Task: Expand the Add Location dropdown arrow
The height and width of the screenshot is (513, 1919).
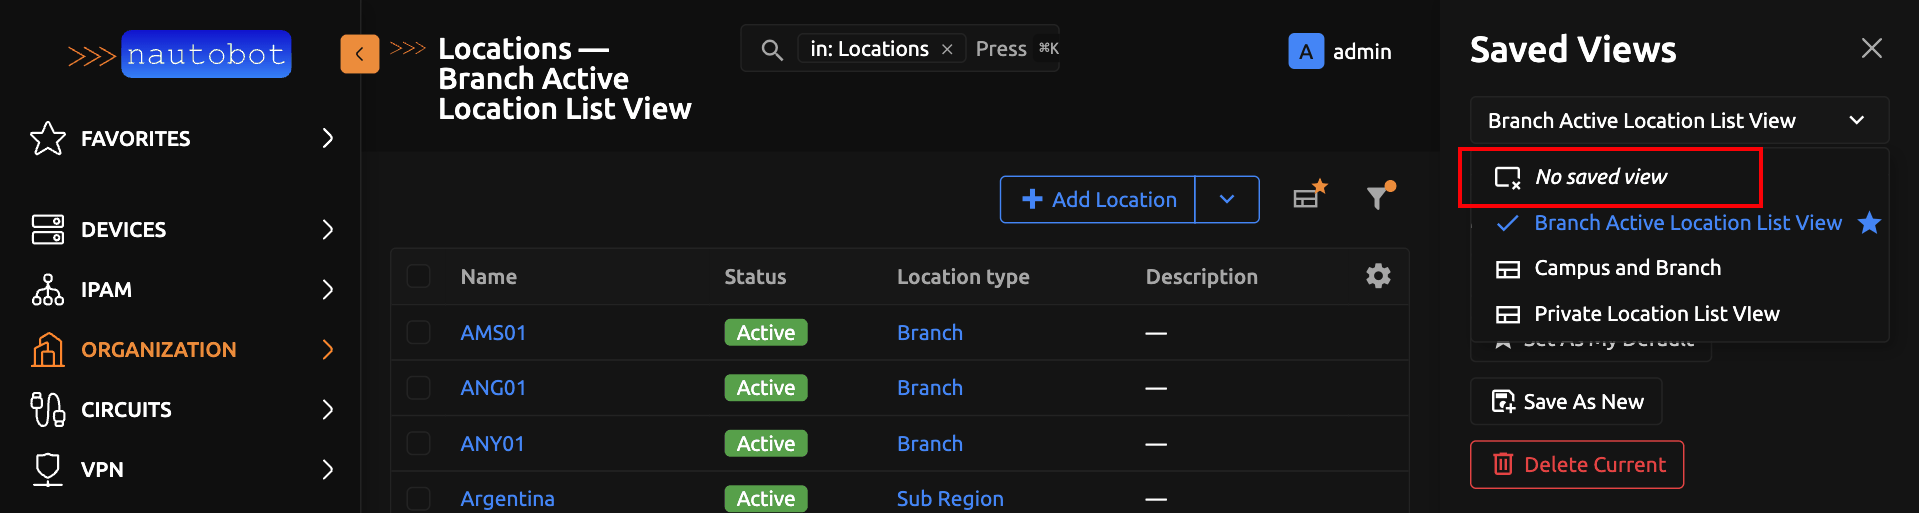Action: 1227,199
